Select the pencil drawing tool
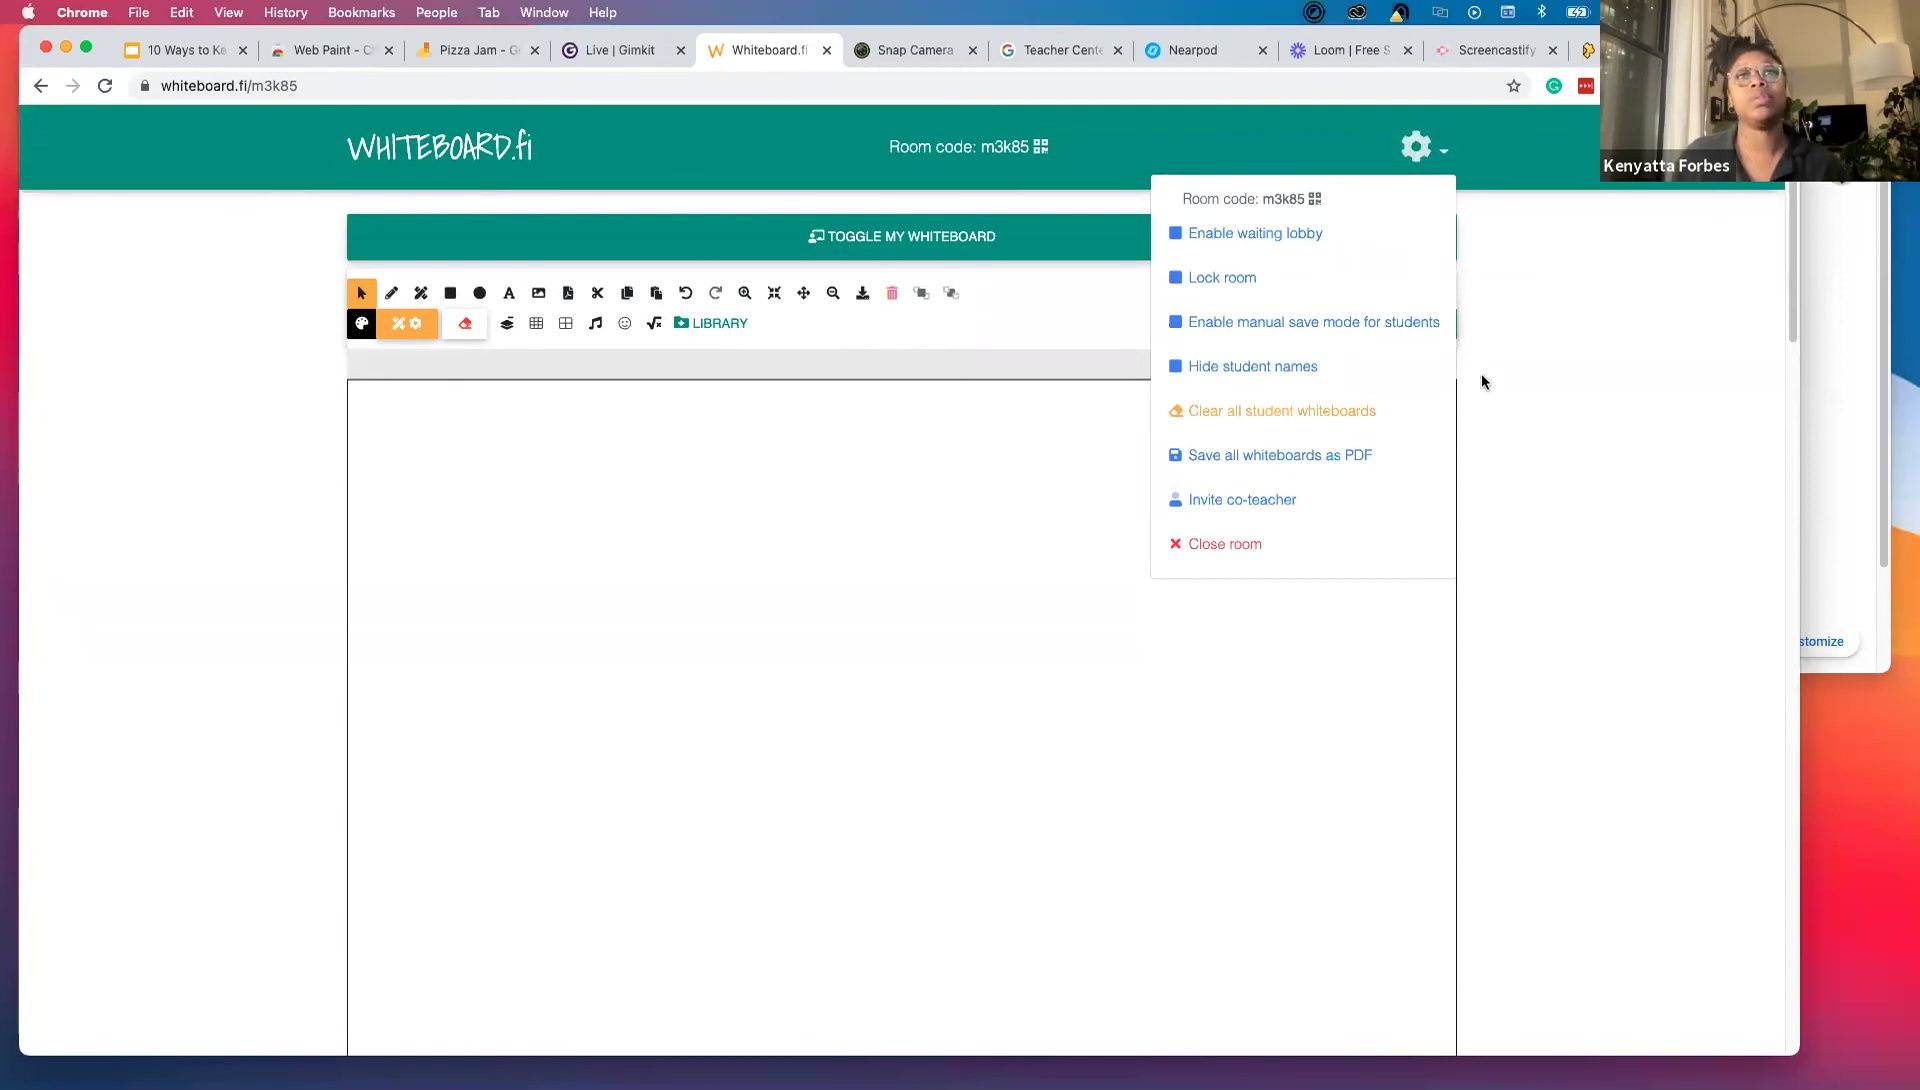 [x=391, y=293]
